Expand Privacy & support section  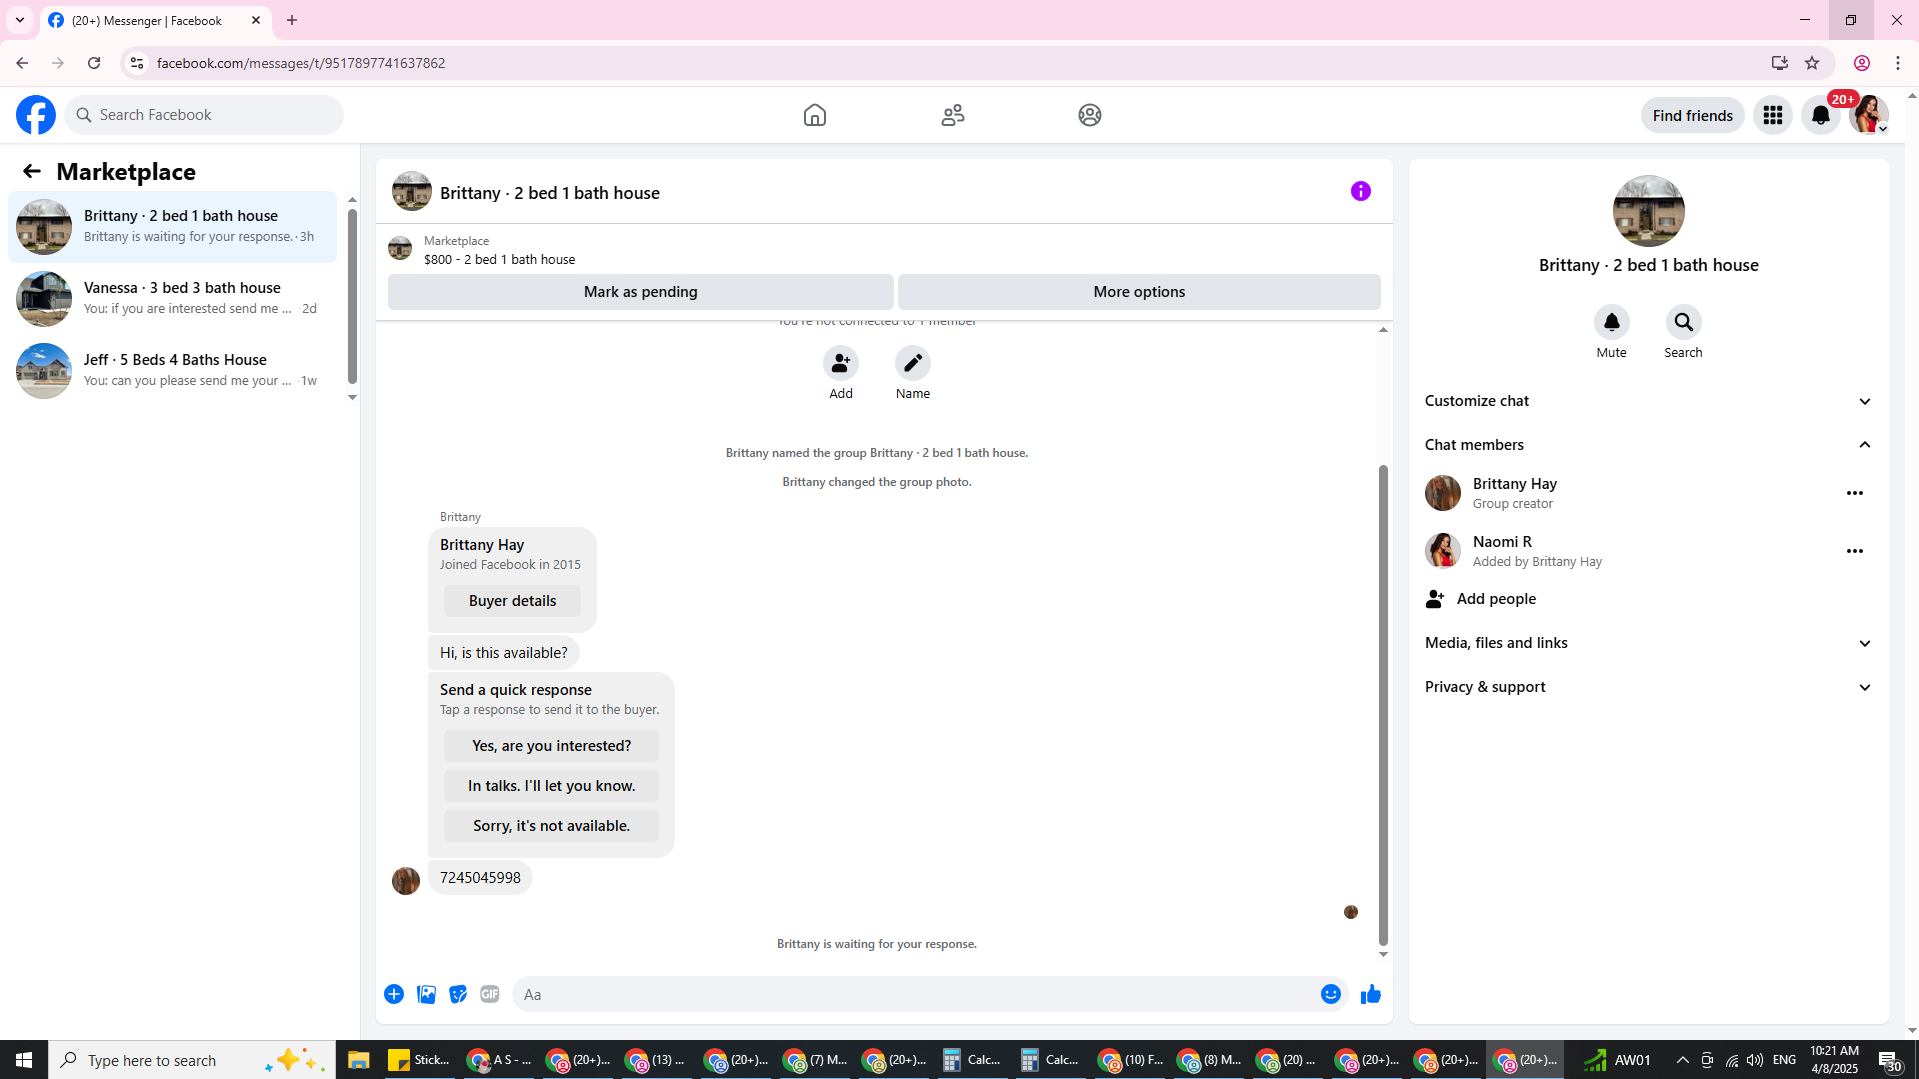[1648, 687]
